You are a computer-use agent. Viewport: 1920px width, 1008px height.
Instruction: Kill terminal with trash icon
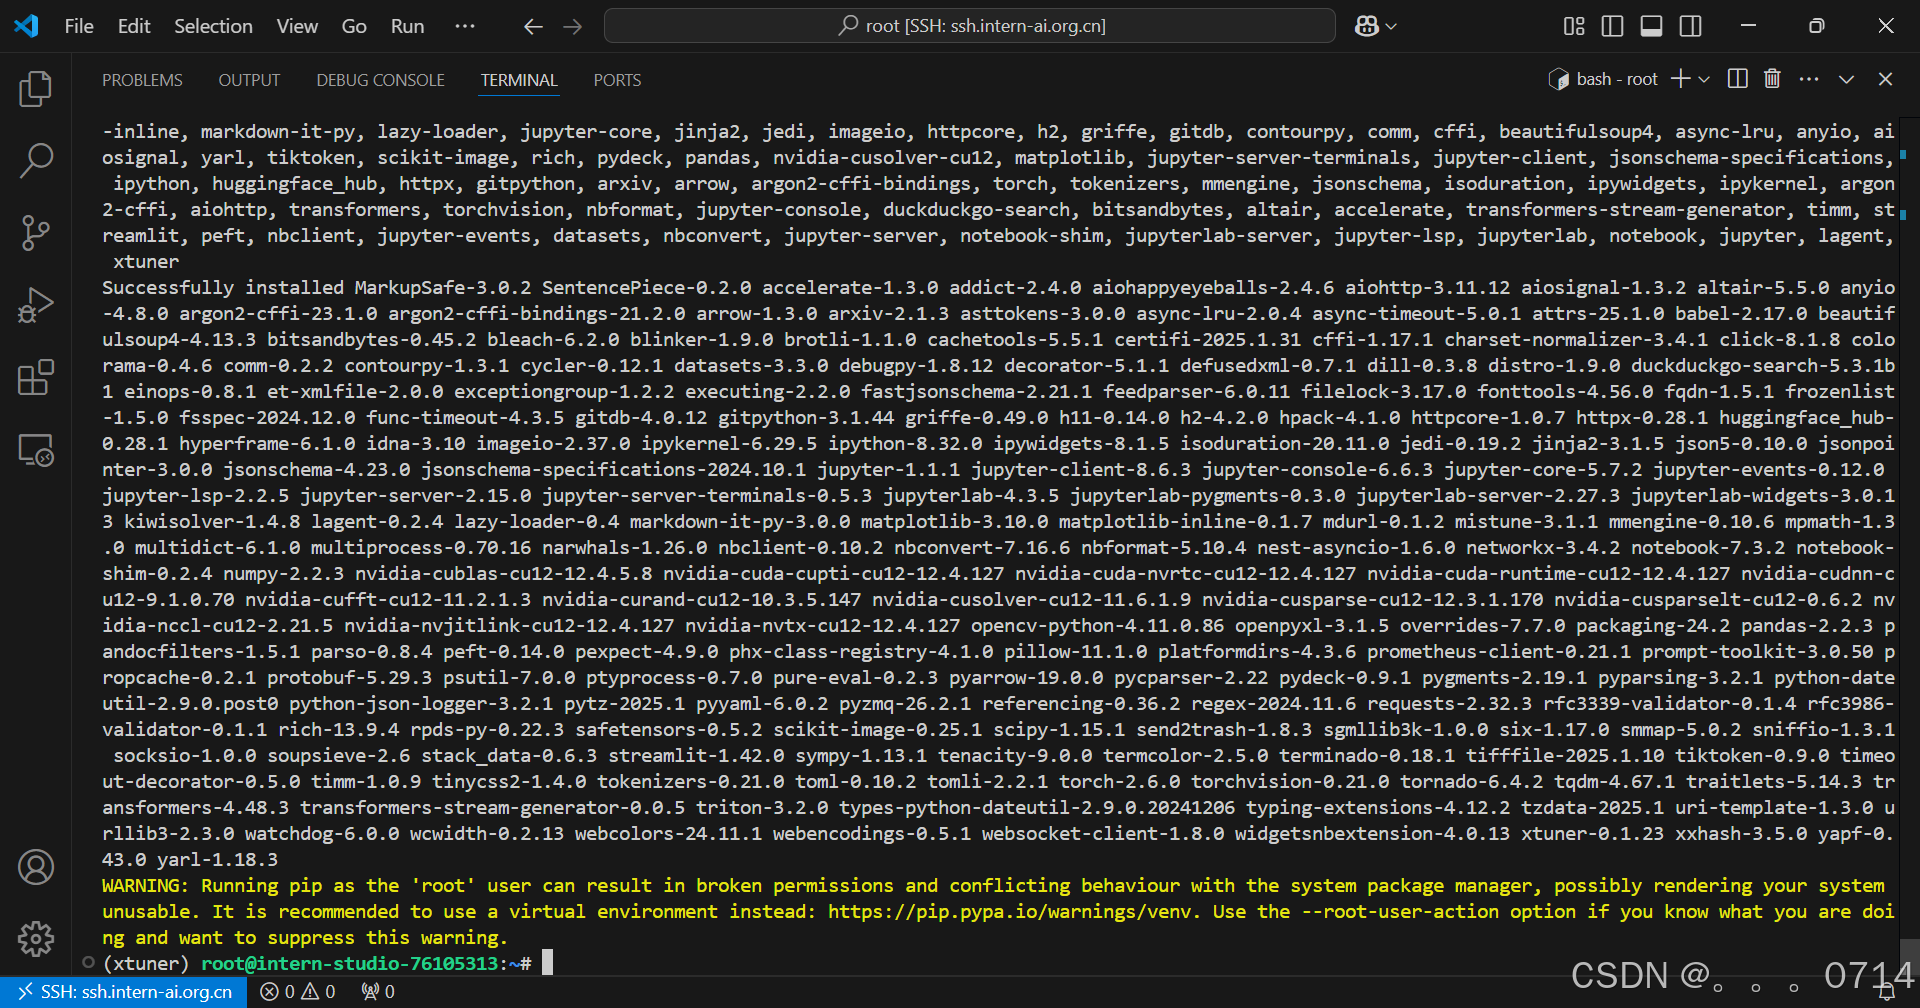(1772, 79)
